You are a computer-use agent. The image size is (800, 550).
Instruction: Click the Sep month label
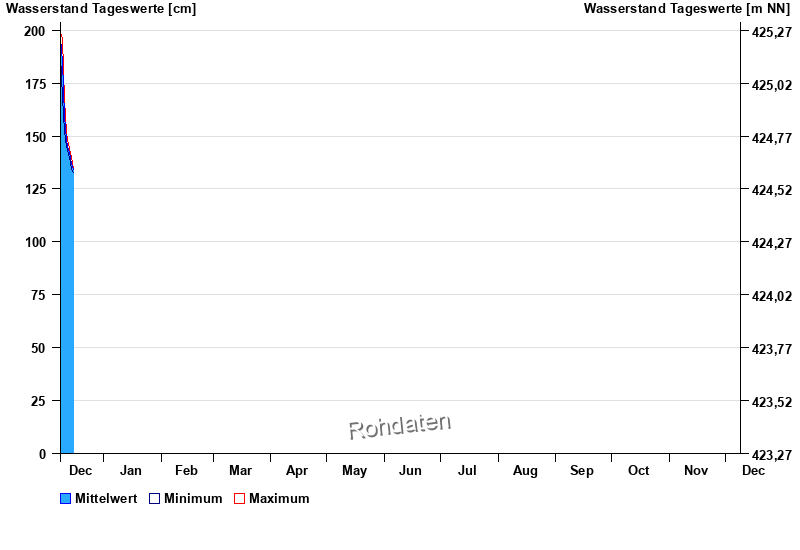point(582,470)
